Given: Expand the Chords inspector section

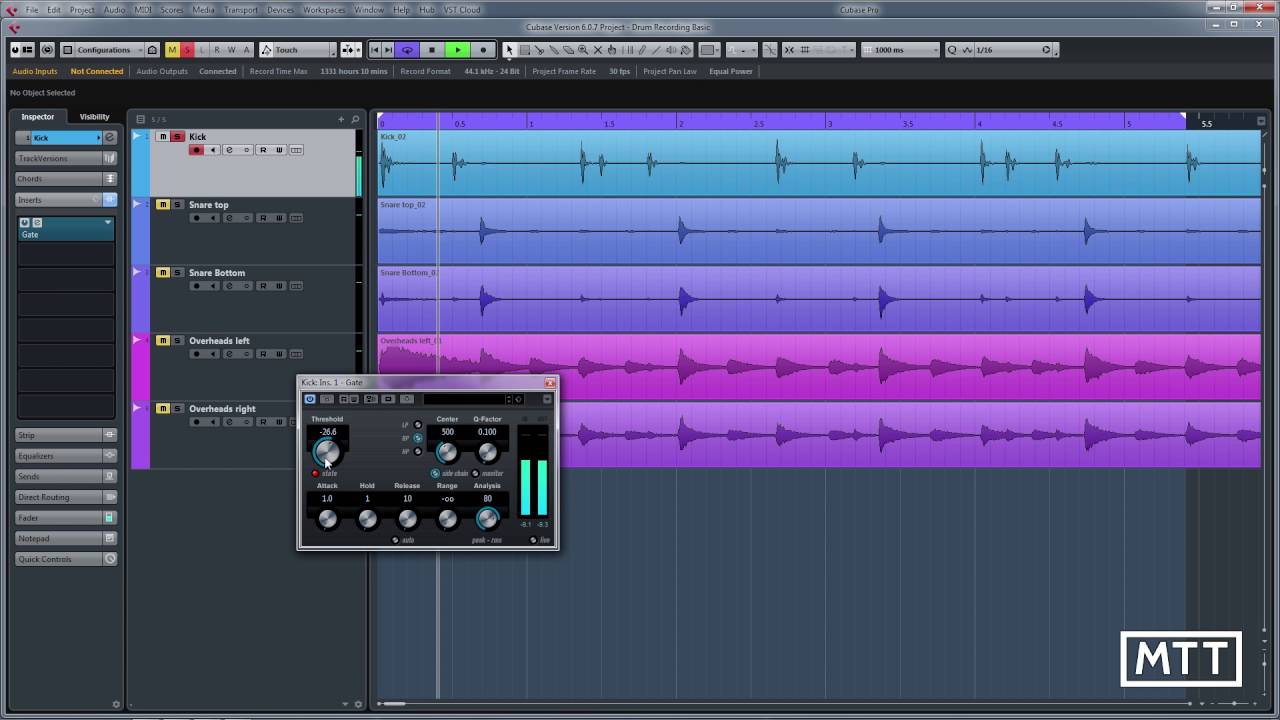Looking at the screenshot, I should [x=66, y=179].
